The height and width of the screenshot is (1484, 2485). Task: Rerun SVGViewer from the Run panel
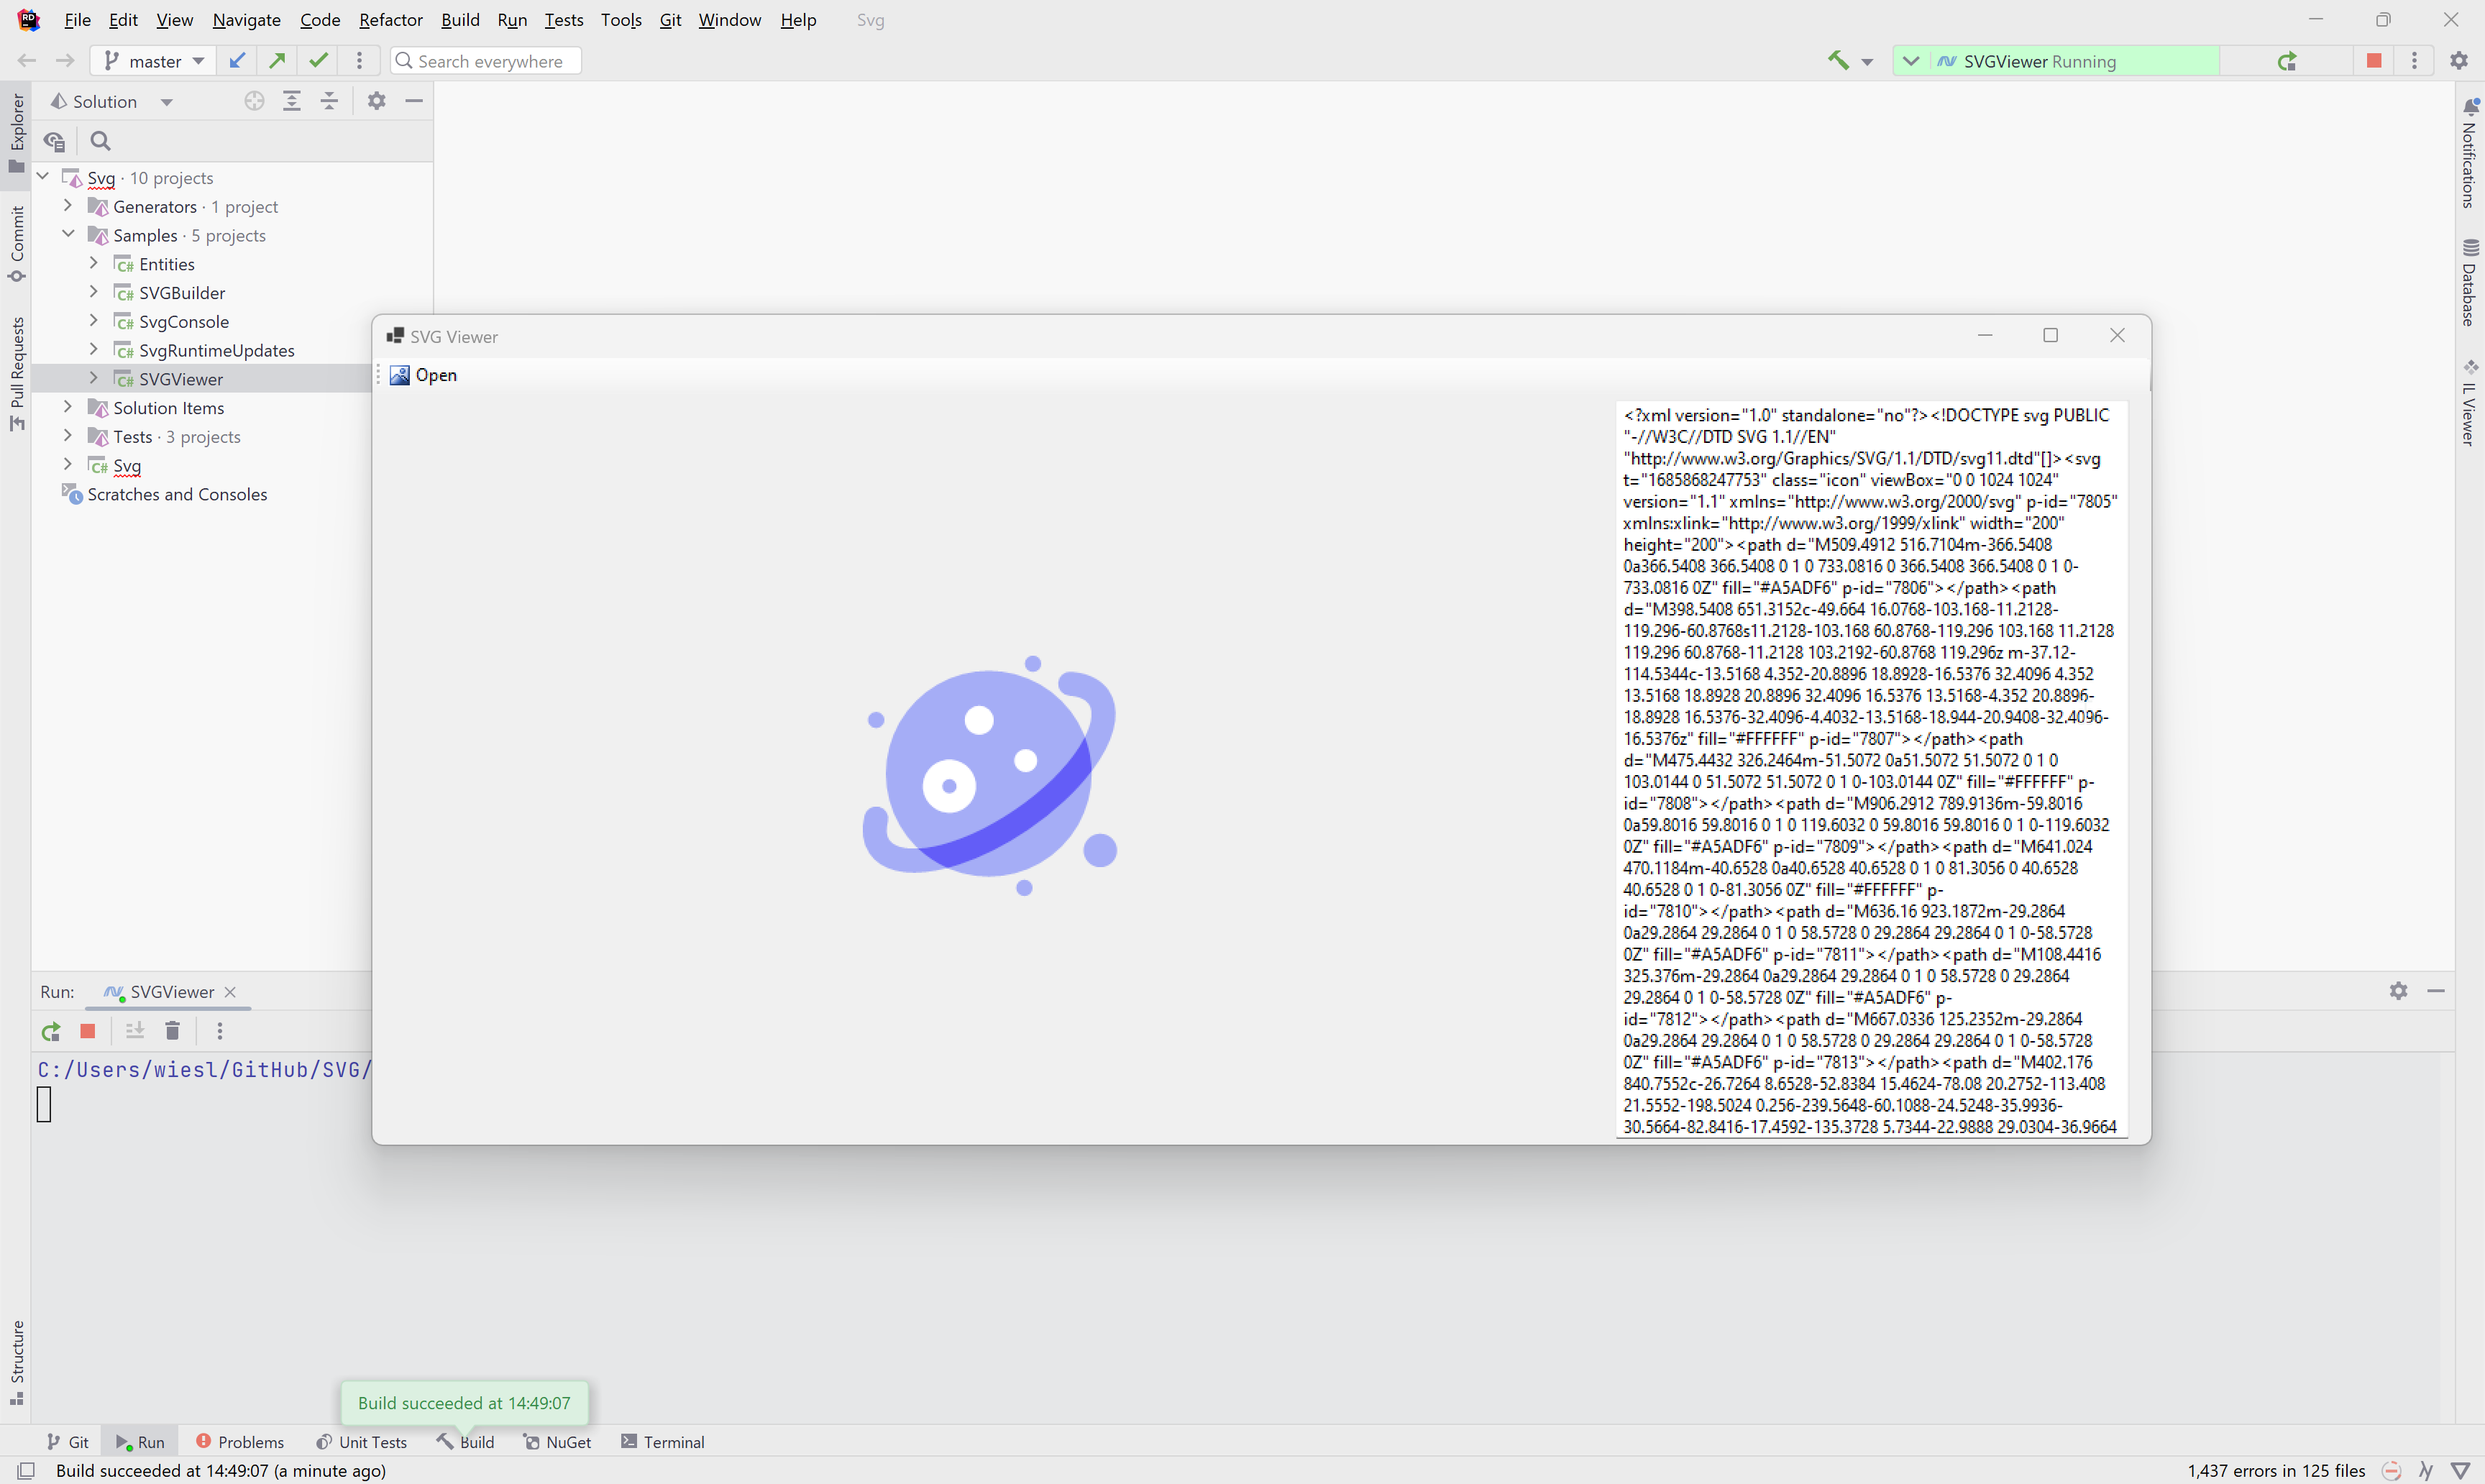point(51,1031)
